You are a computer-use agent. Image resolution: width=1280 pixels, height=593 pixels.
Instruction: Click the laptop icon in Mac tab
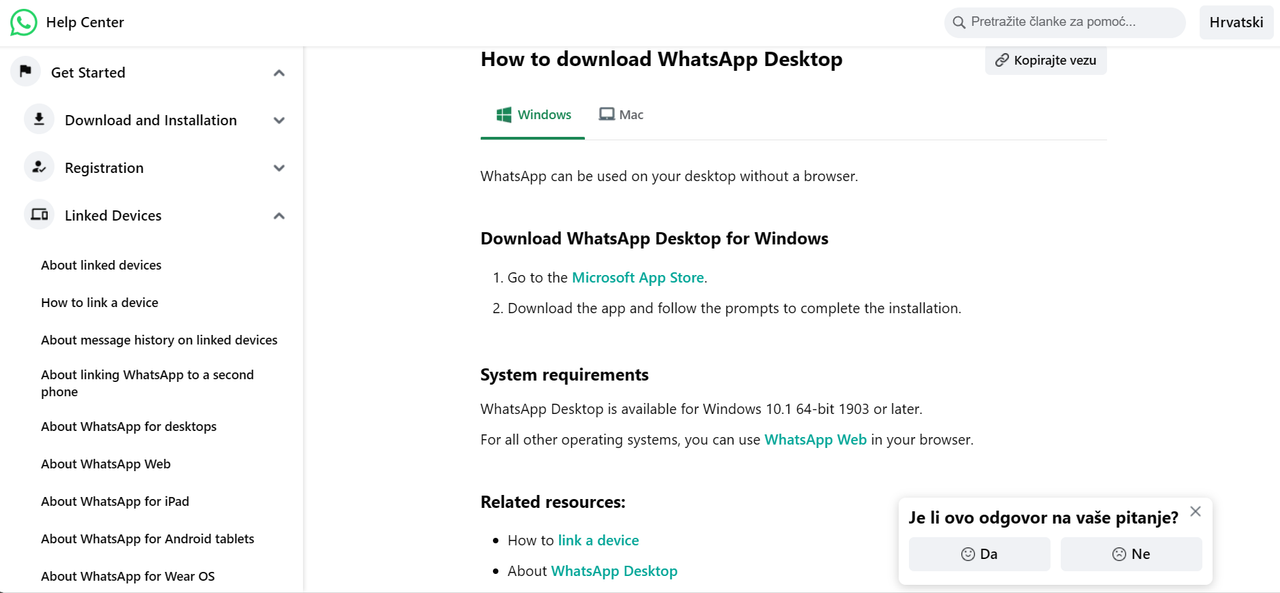tap(606, 115)
